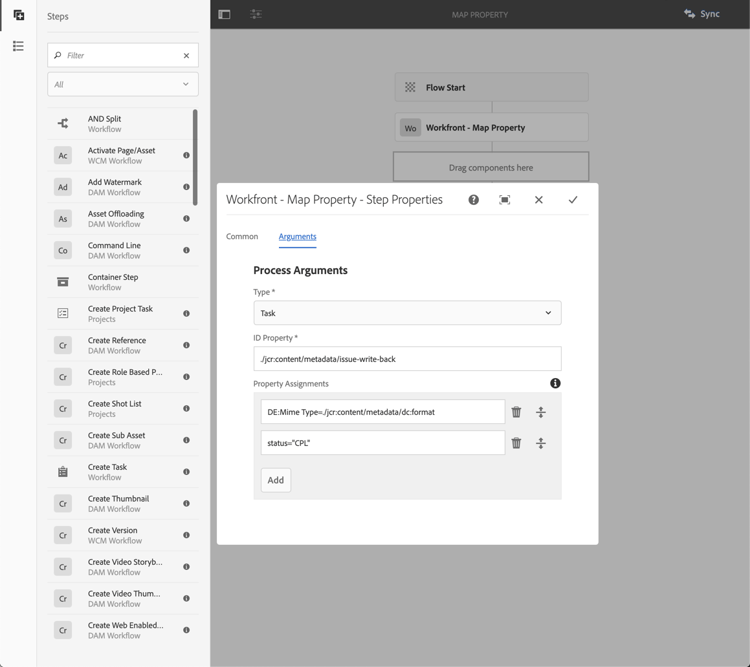Select the Workfront - Map Property step node
This screenshot has width=750, height=667.
(492, 127)
